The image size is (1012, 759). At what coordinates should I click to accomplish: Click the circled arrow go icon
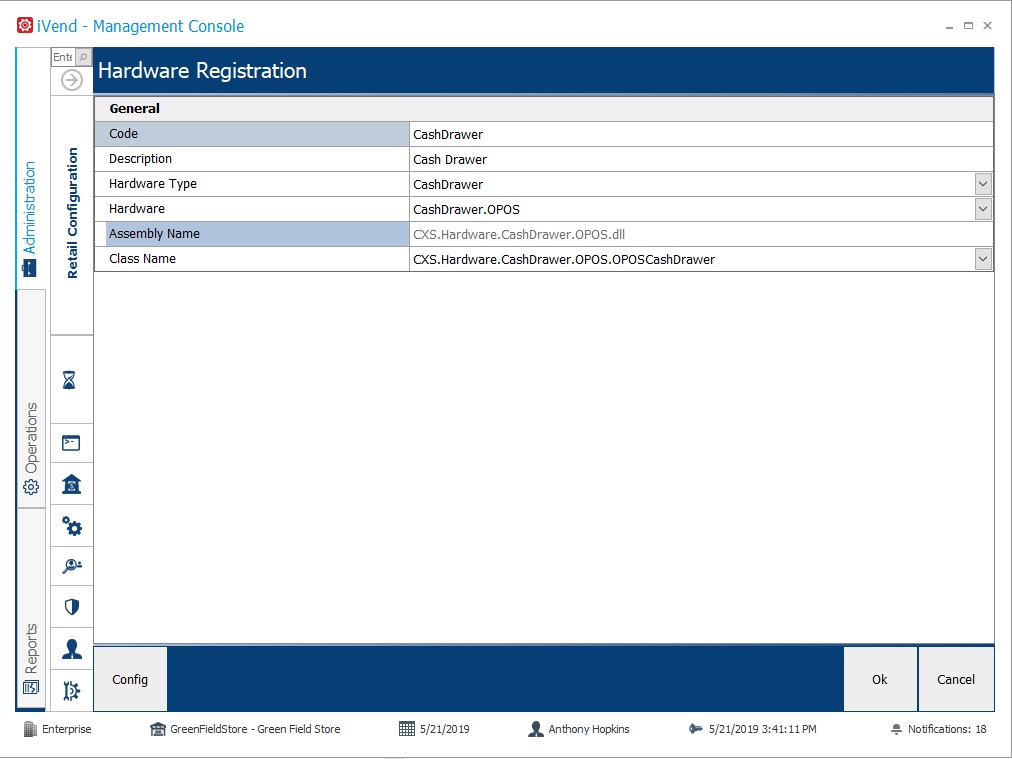click(72, 81)
